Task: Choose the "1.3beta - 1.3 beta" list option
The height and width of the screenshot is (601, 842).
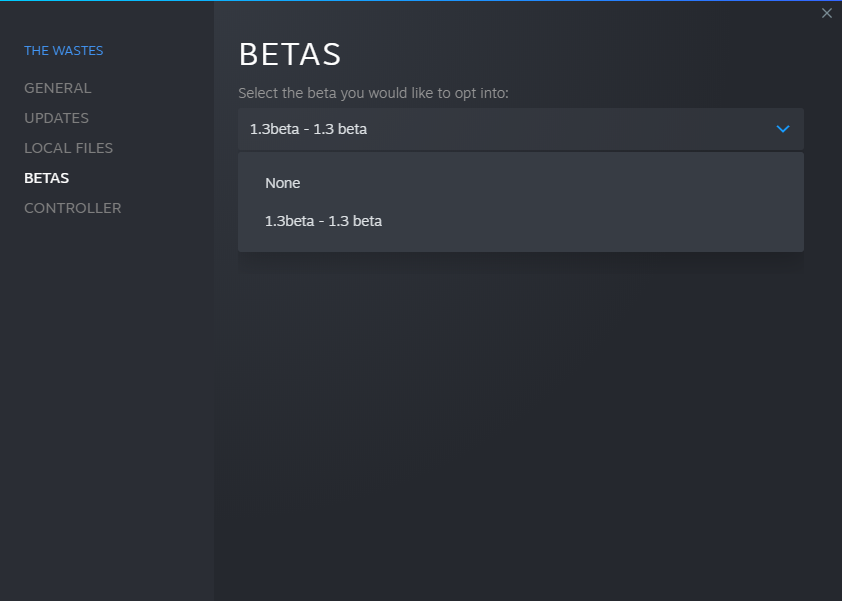Action: pyautogui.click(x=323, y=221)
